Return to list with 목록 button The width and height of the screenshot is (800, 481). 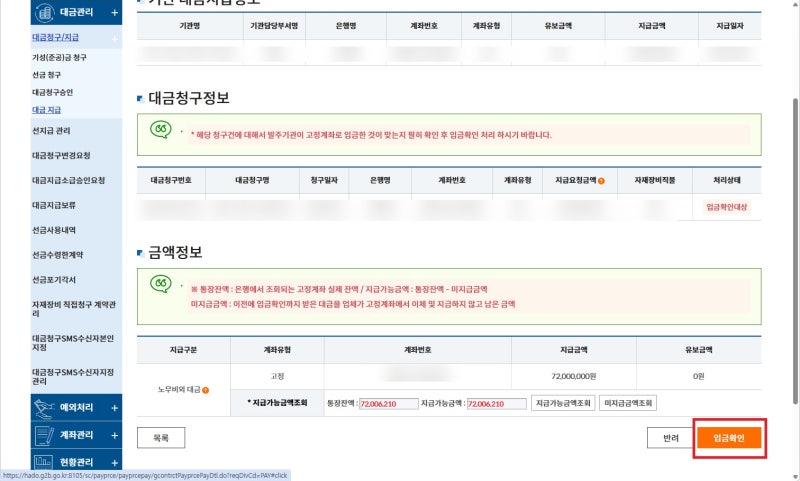[161, 438]
